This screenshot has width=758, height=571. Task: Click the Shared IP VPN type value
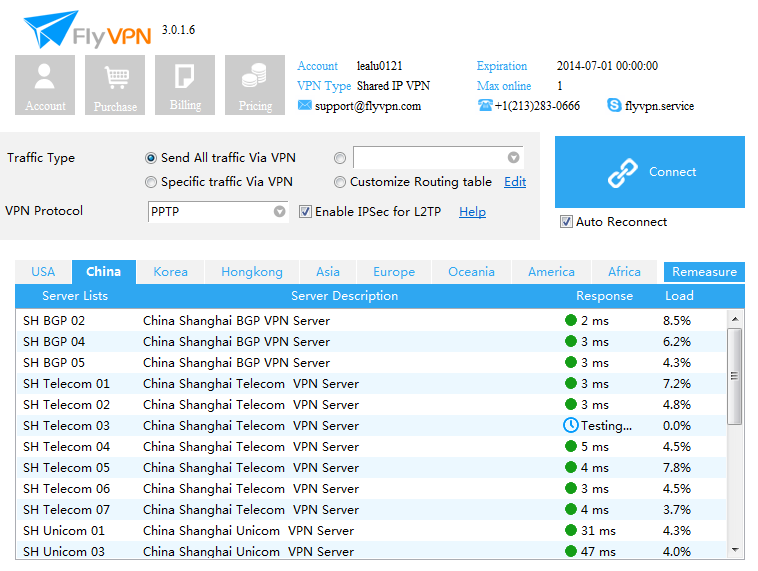pos(394,86)
